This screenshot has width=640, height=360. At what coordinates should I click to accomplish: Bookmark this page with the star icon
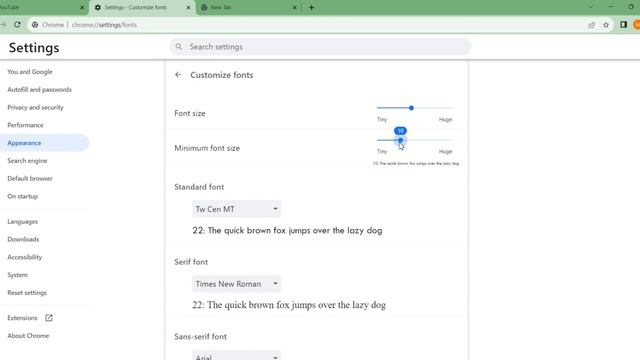[x=606, y=25]
